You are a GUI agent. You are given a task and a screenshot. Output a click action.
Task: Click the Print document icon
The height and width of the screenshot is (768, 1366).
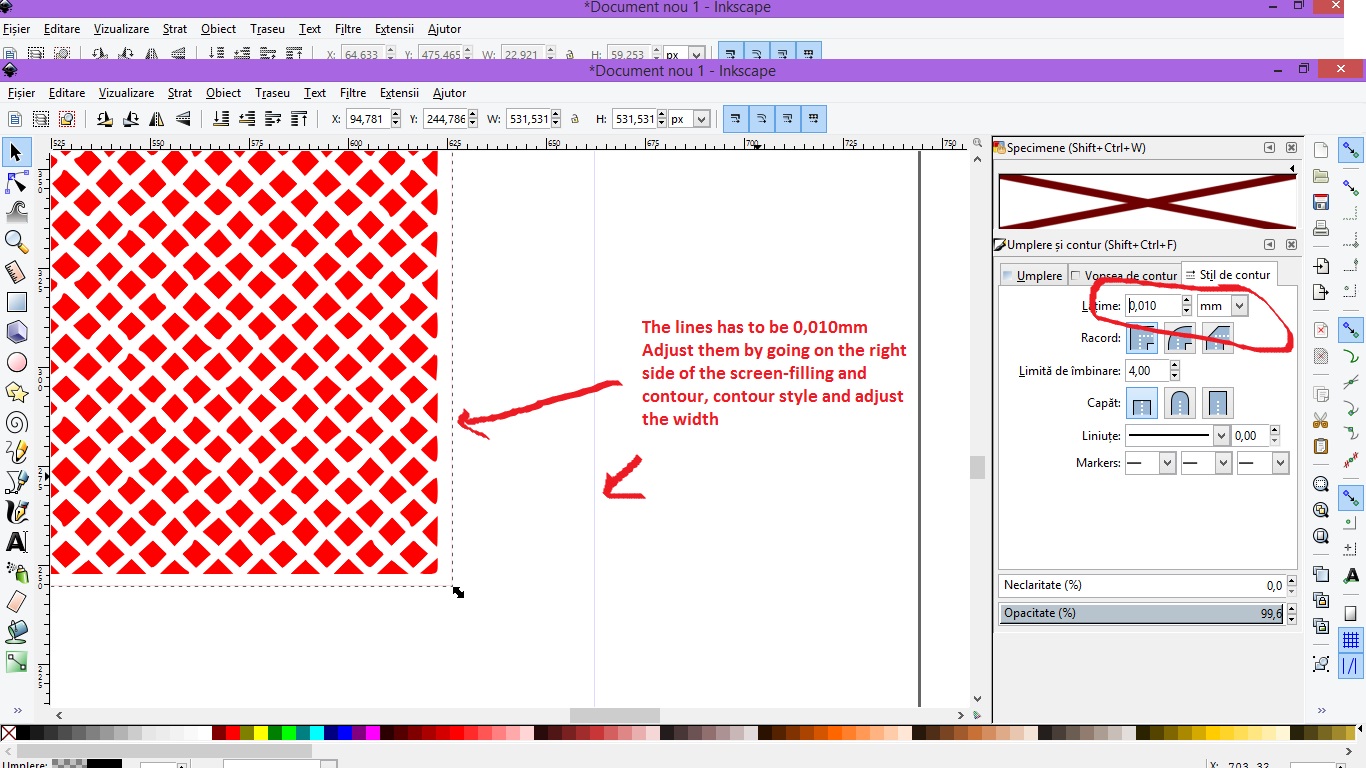1321,229
